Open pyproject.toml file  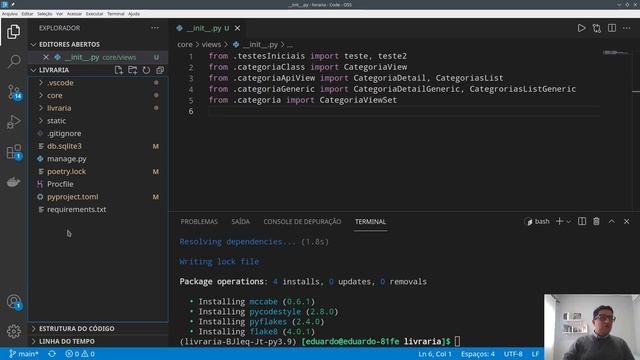tap(98, 197)
